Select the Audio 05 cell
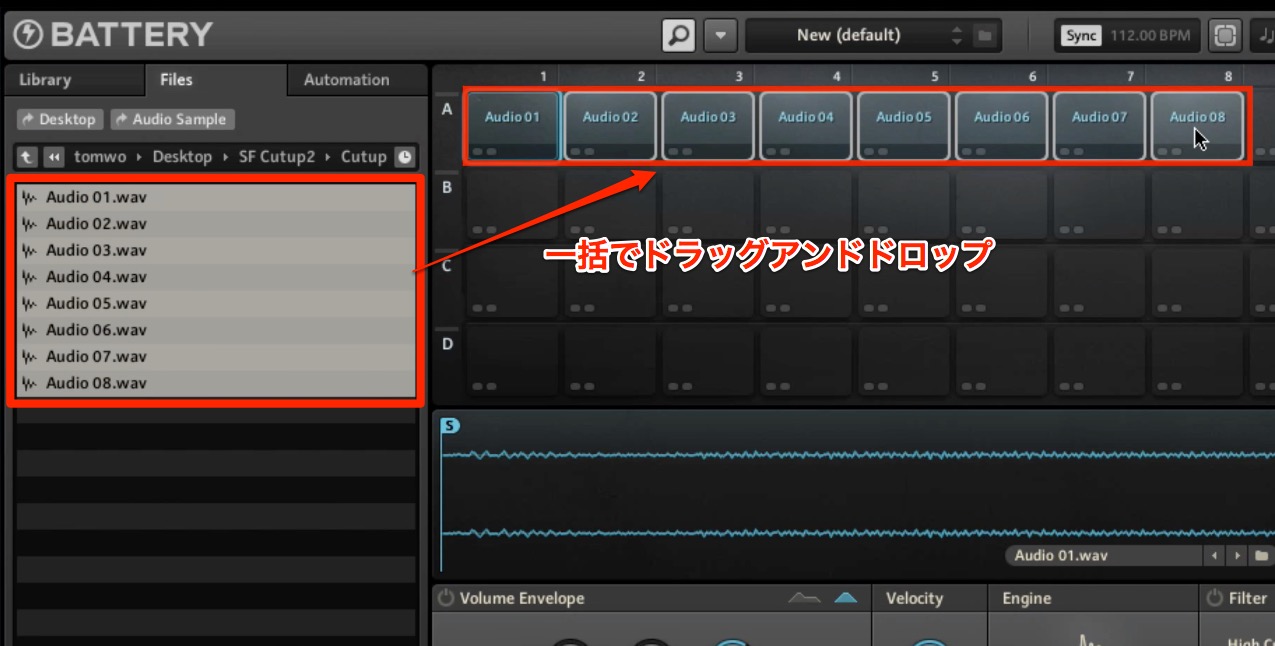The height and width of the screenshot is (646, 1275). (904, 126)
